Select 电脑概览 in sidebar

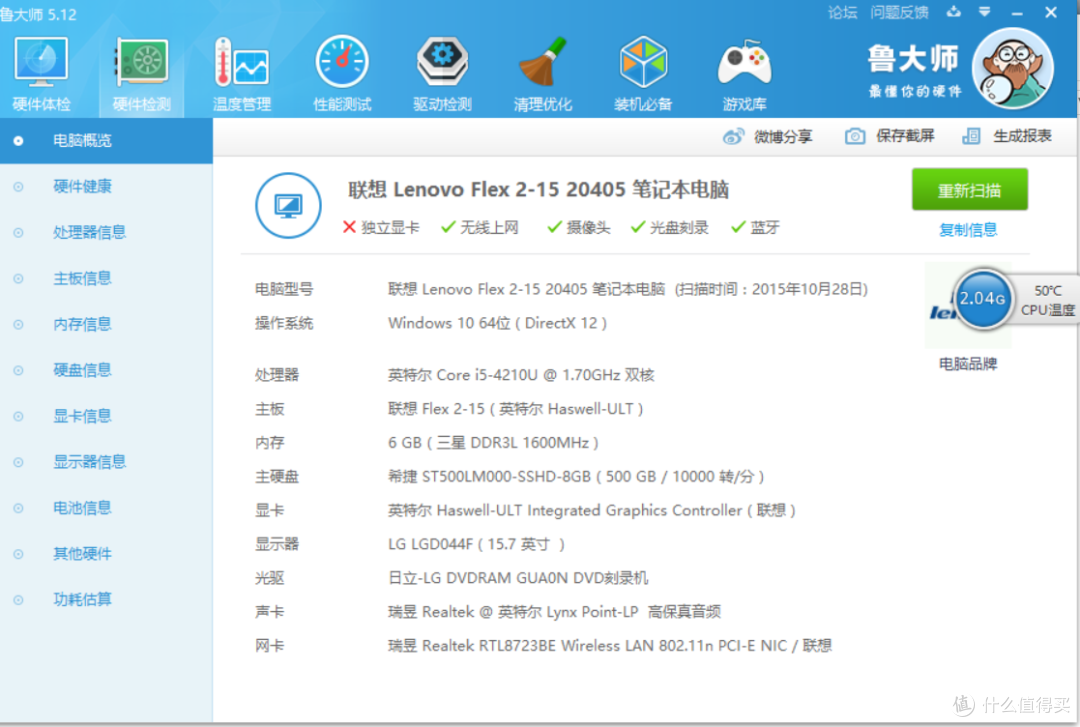[106, 141]
